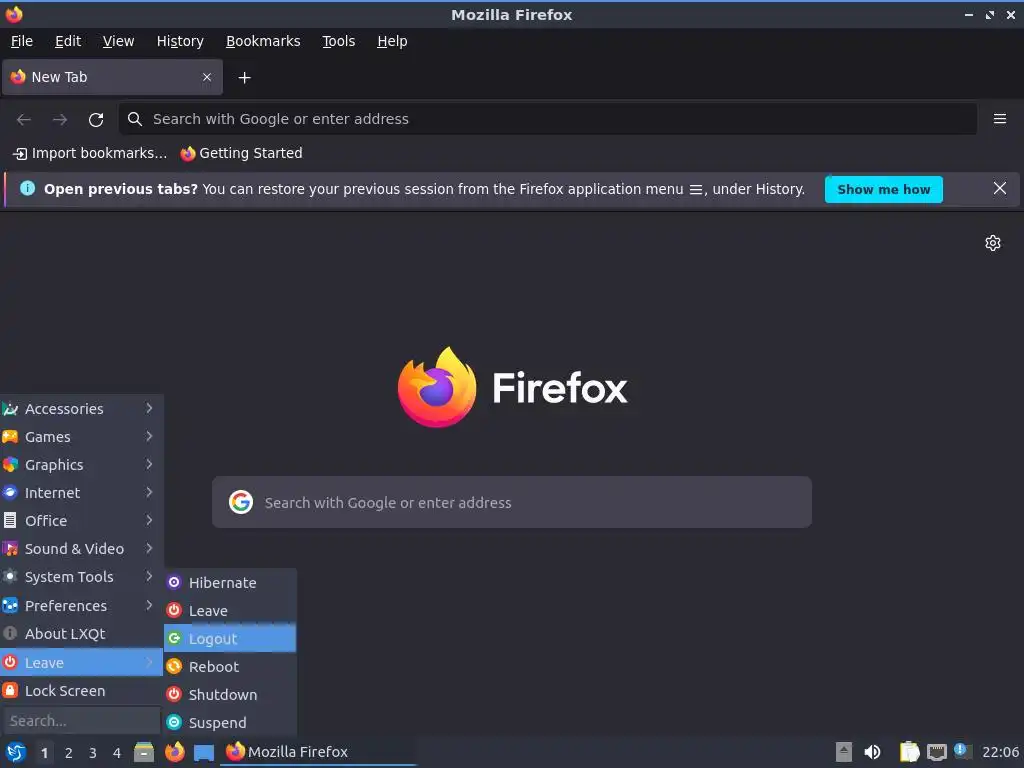This screenshot has height=768, width=1024.
Task: Open the File menu
Action: click(22, 41)
